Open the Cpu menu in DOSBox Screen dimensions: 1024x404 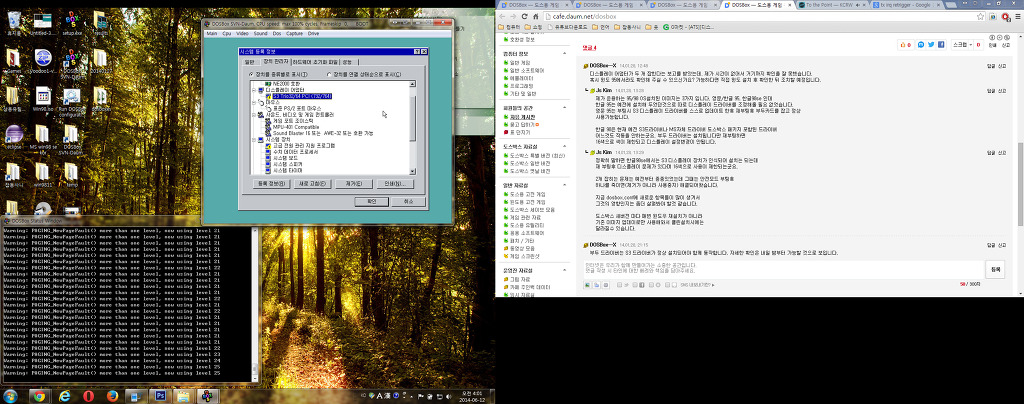(x=226, y=33)
